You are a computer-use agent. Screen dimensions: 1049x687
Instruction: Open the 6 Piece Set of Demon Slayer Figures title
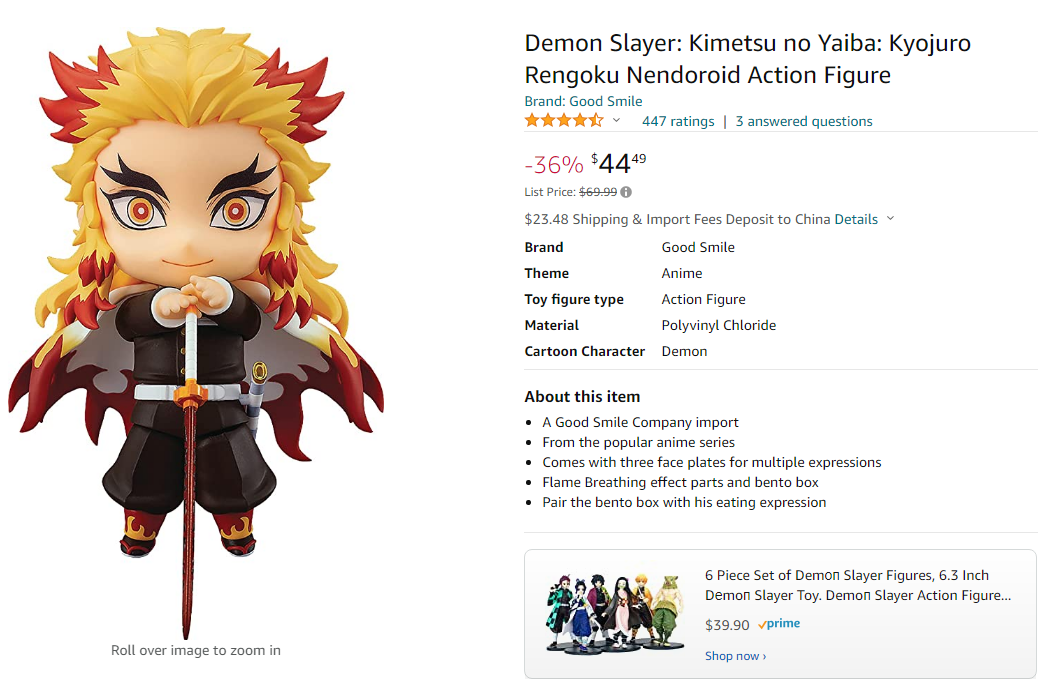(857, 585)
